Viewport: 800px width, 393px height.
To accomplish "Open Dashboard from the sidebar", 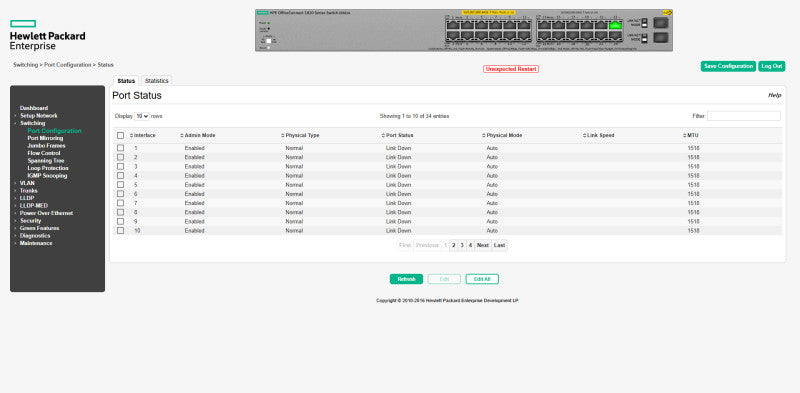I will click(34, 108).
